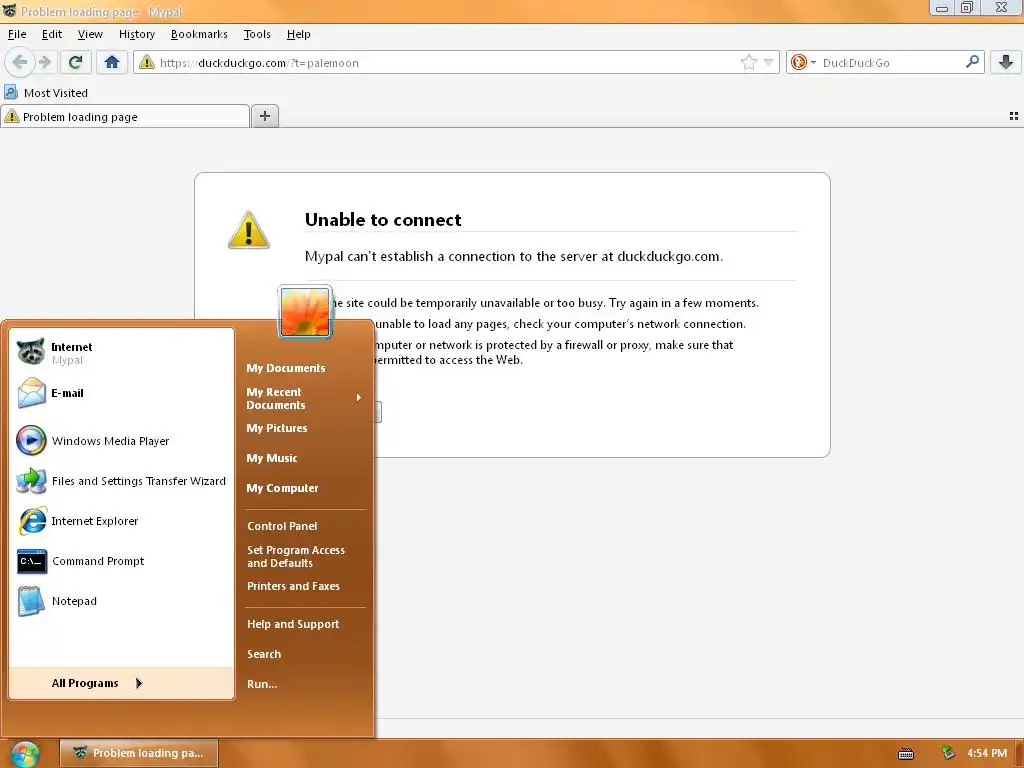Open Command Prompt

pos(121,561)
